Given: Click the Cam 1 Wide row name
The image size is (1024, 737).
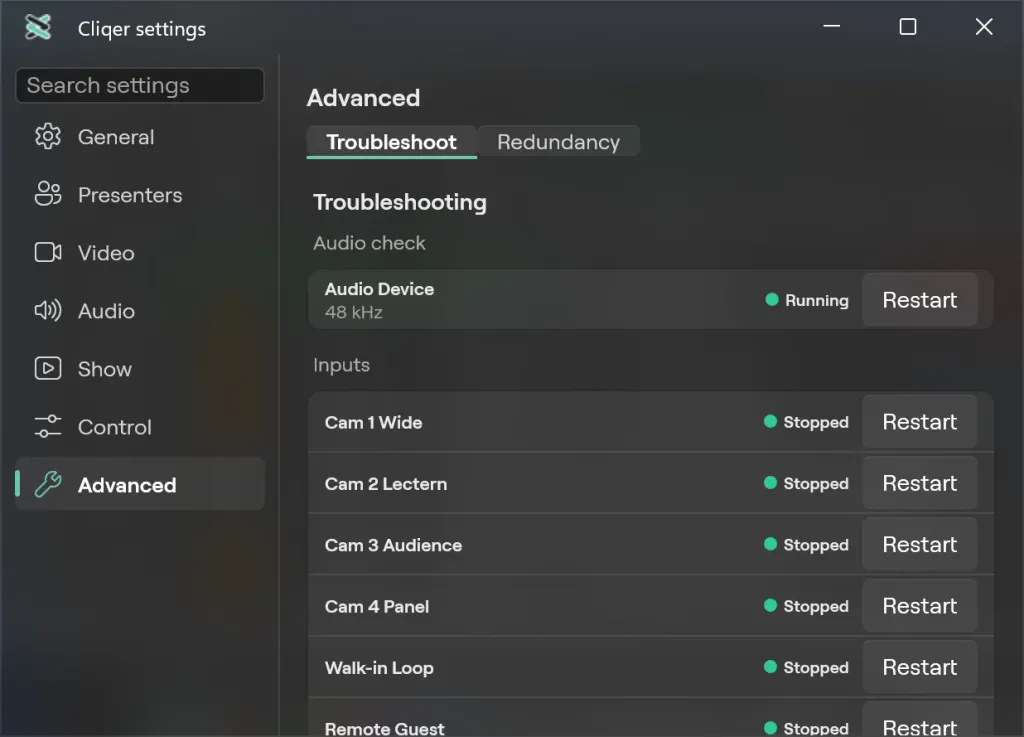Looking at the screenshot, I should pyautogui.click(x=374, y=422).
